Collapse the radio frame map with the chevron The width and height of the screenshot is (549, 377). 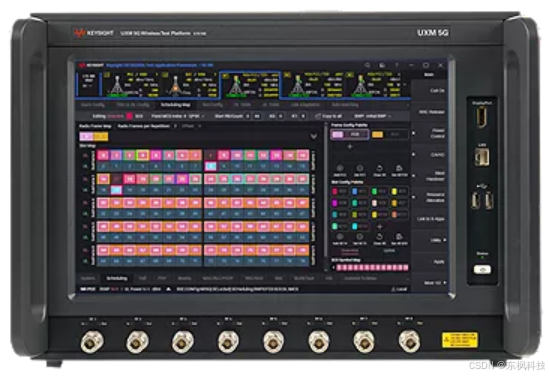pyautogui.click(x=314, y=136)
